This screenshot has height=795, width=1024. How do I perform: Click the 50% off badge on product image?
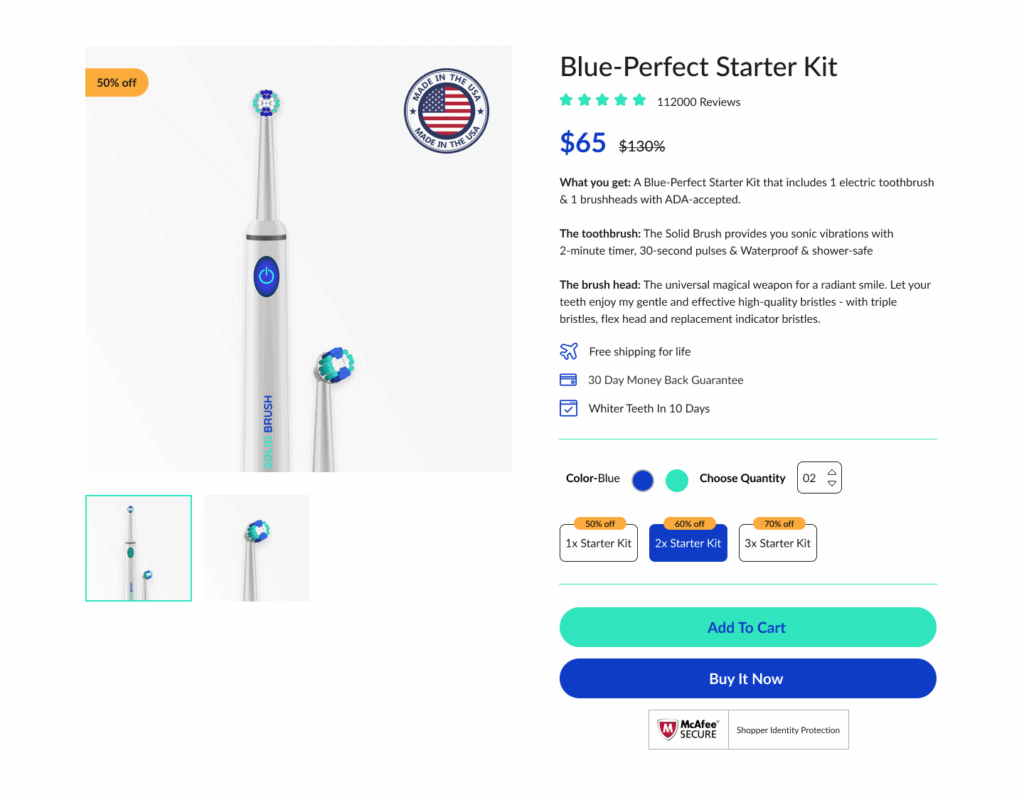coord(117,83)
